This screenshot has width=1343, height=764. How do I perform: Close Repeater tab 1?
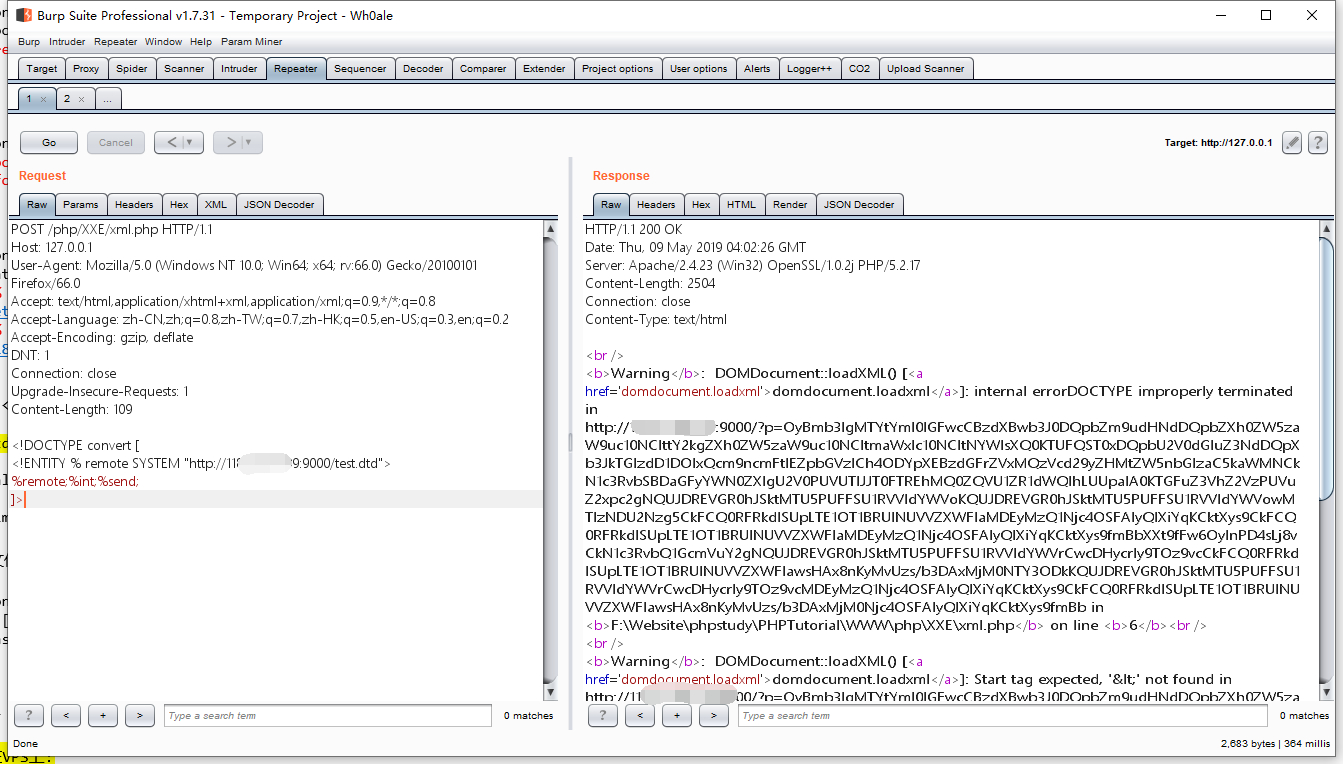tap(44, 99)
